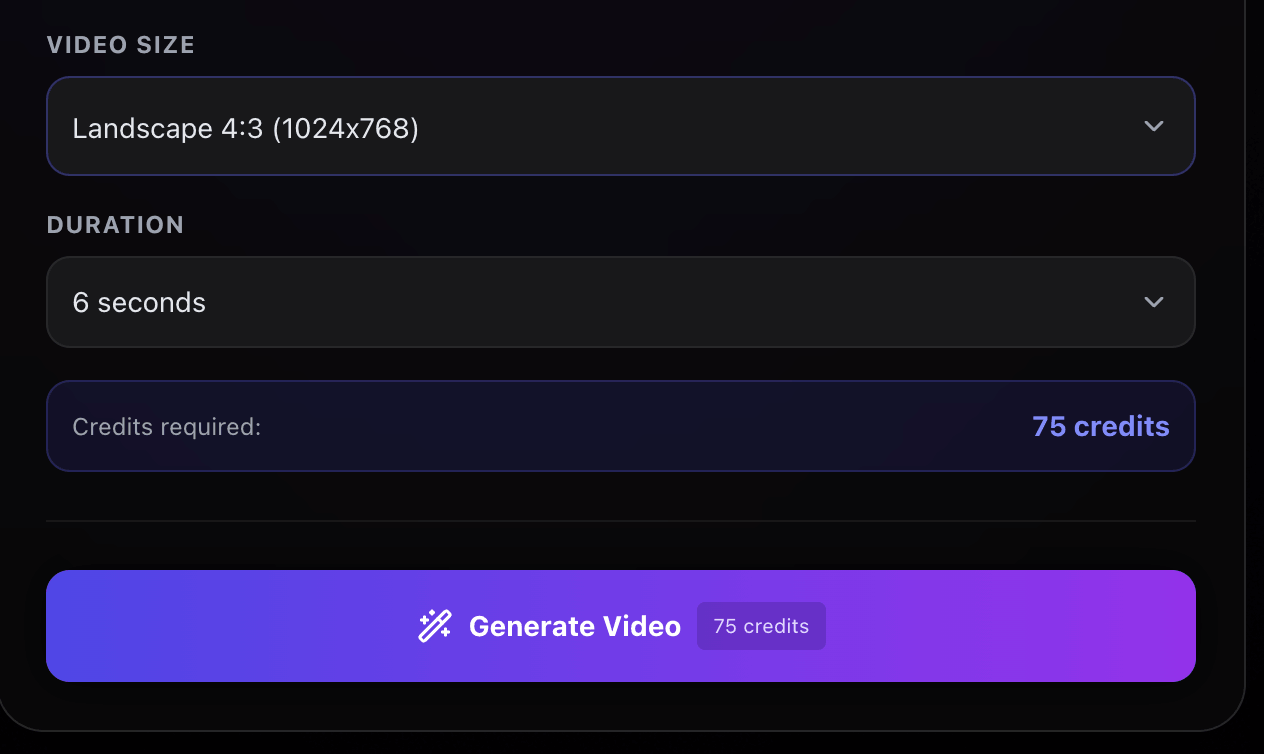Click the DURATION section label
This screenshot has height=754, width=1264.
(x=115, y=224)
